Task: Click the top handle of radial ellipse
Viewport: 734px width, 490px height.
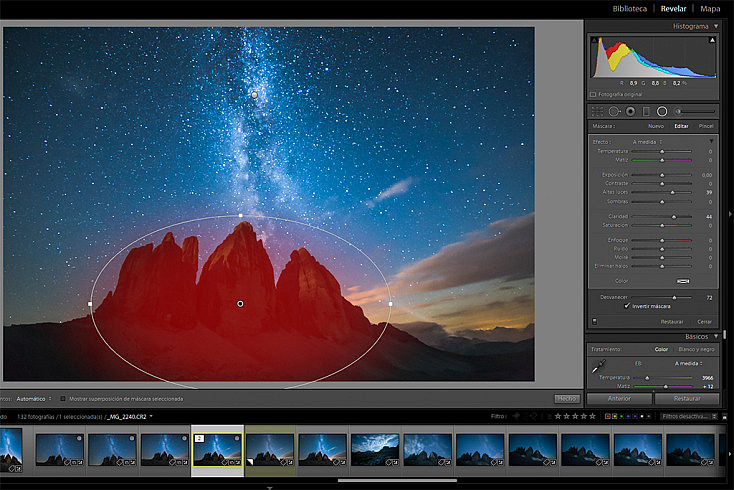Action: [241, 215]
